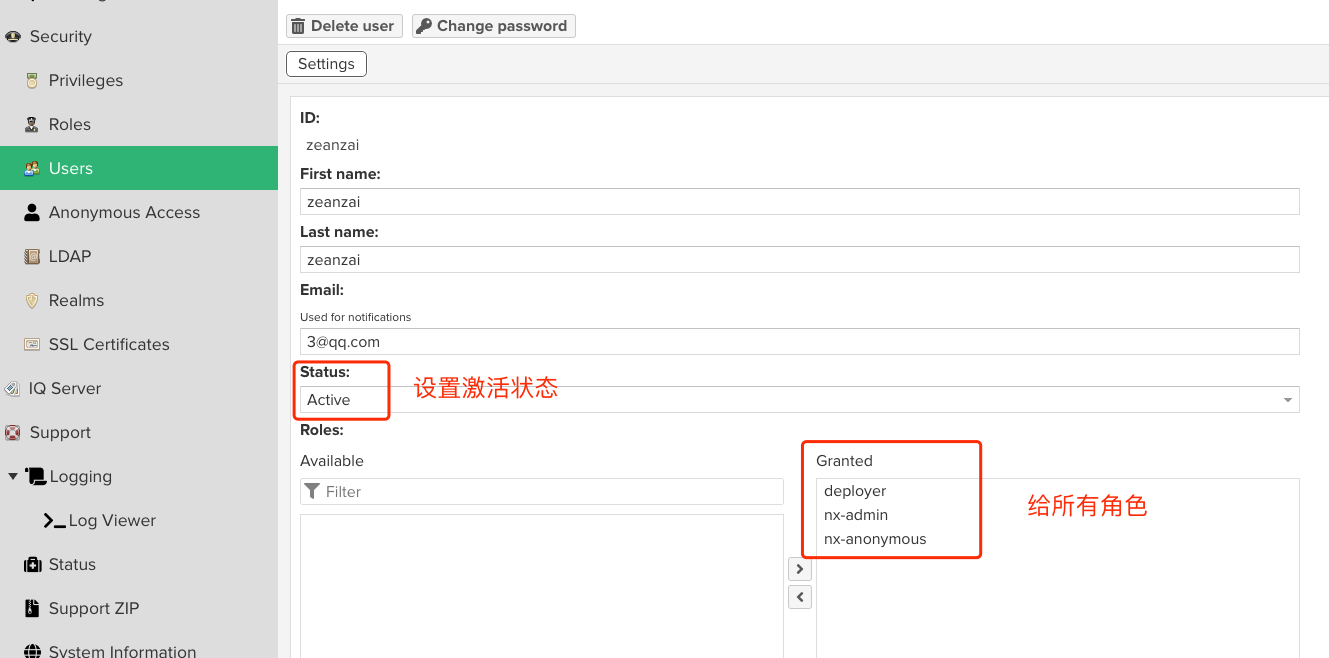Open Anonymous Access settings
This screenshot has height=658, width=1329.
(x=124, y=212)
